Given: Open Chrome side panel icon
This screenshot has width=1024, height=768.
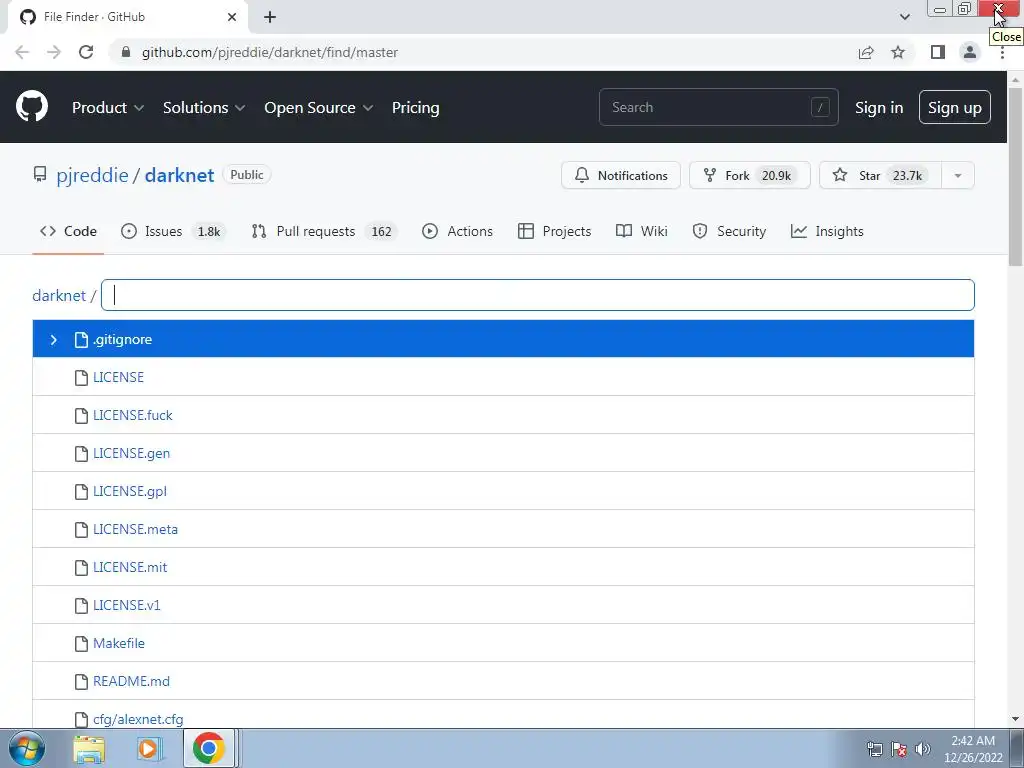Looking at the screenshot, I should [938, 52].
